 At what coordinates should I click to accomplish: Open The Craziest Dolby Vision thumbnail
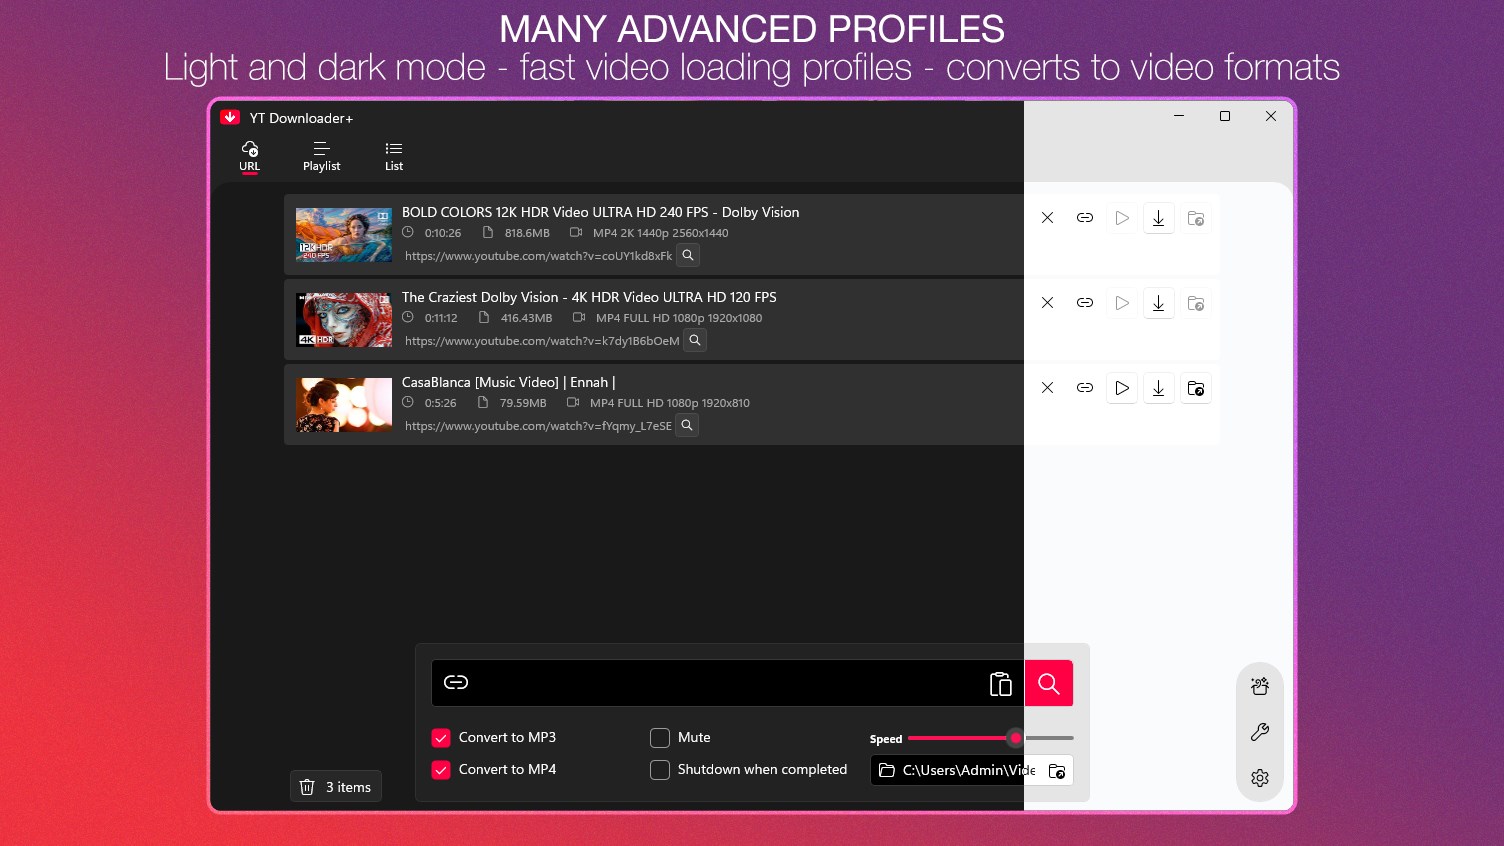(x=344, y=320)
